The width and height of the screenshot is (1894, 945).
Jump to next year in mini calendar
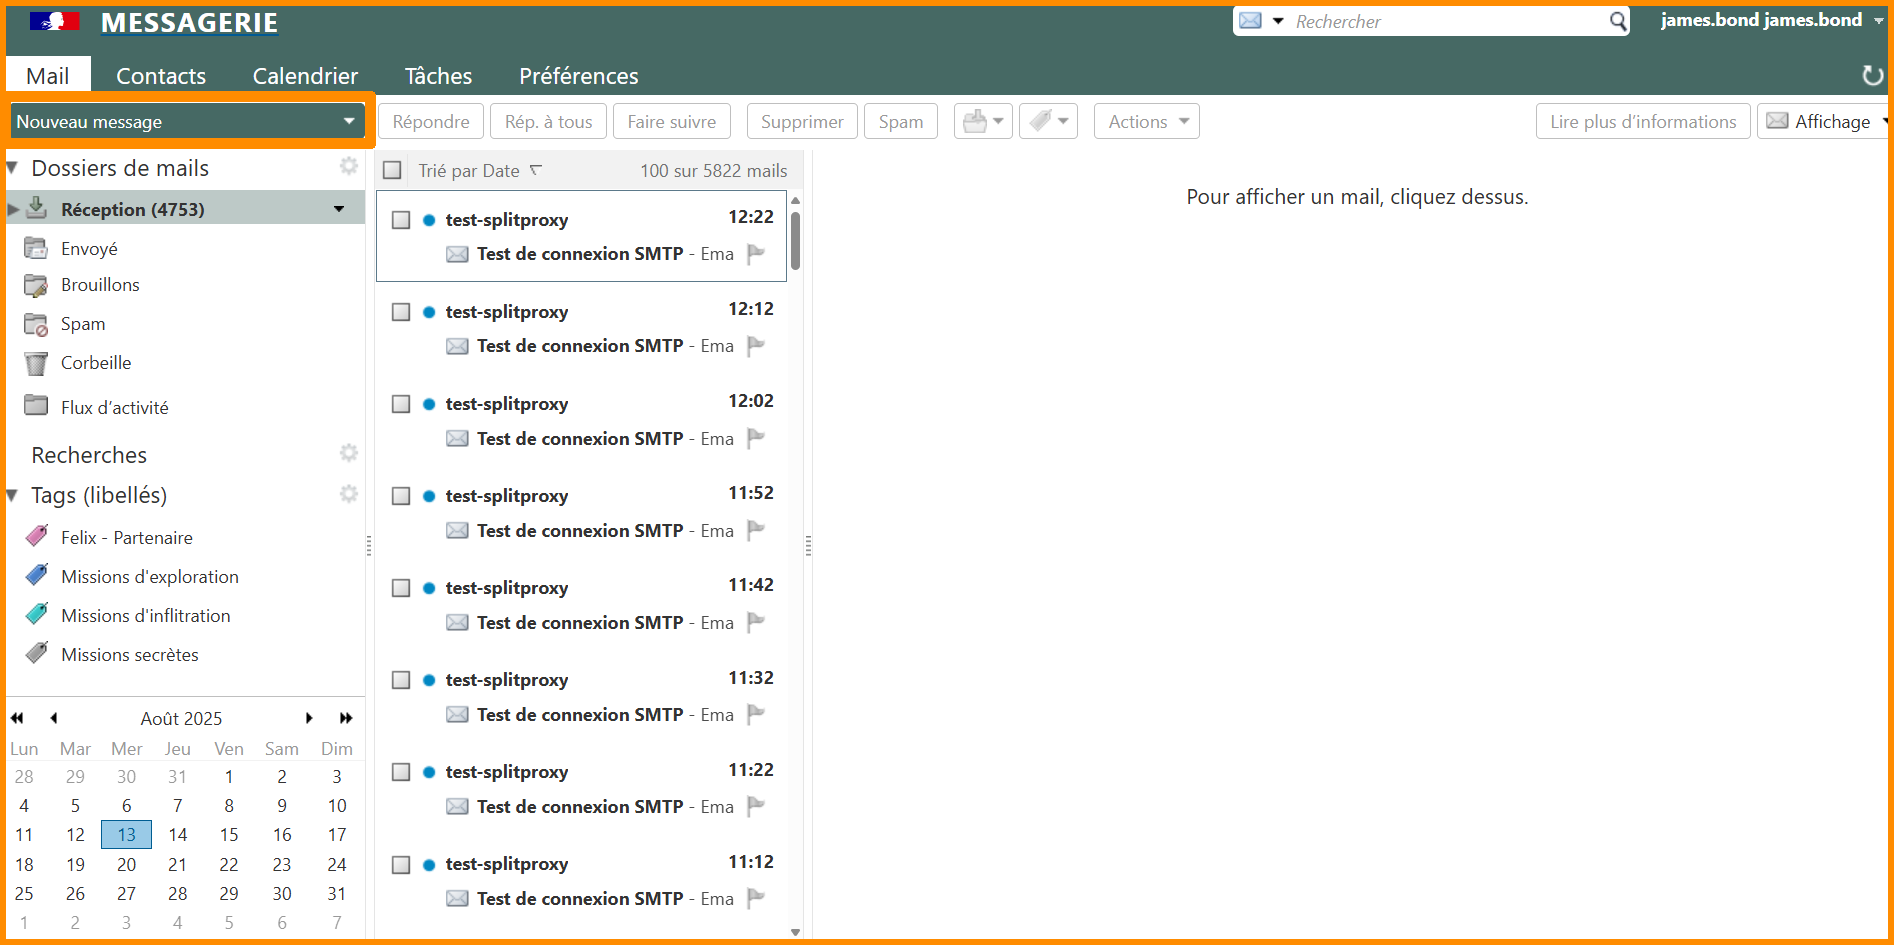pos(346,718)
